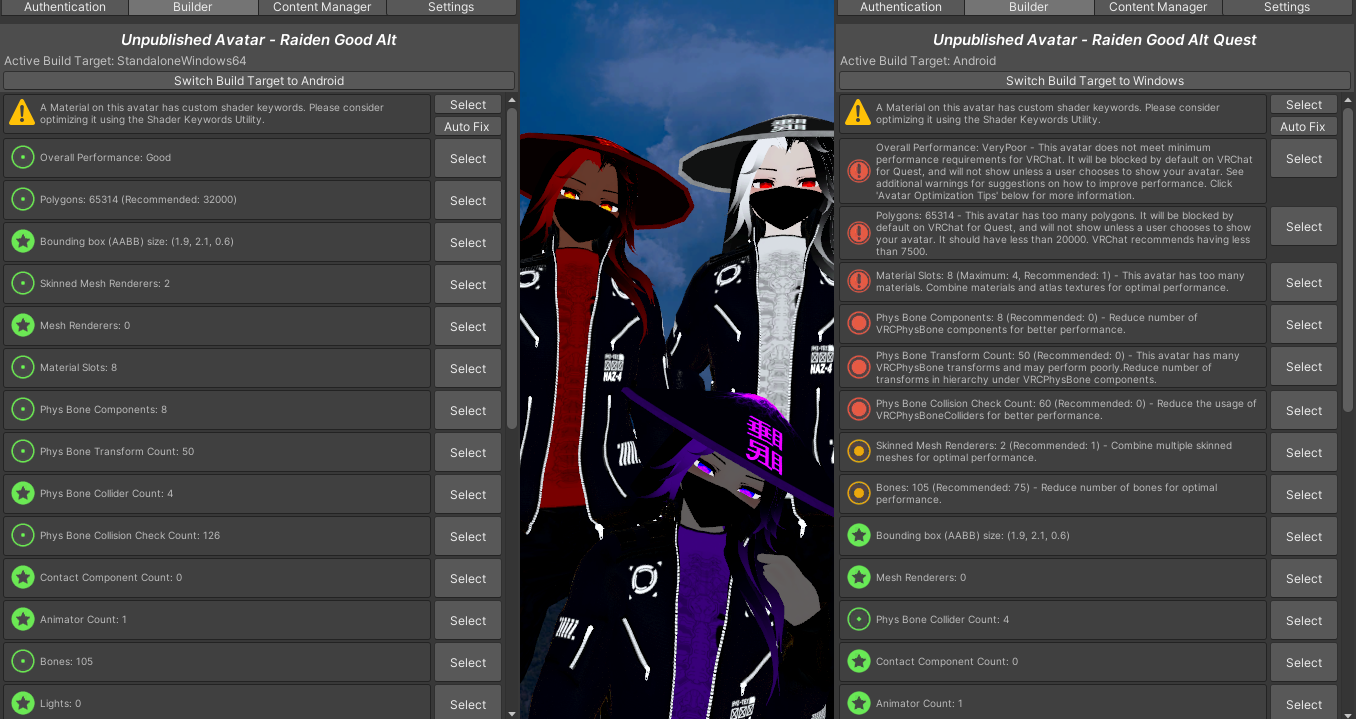Click left panel scrollbar down arrow
Screen dimensions: 1356x719
[x=512, y=714]
